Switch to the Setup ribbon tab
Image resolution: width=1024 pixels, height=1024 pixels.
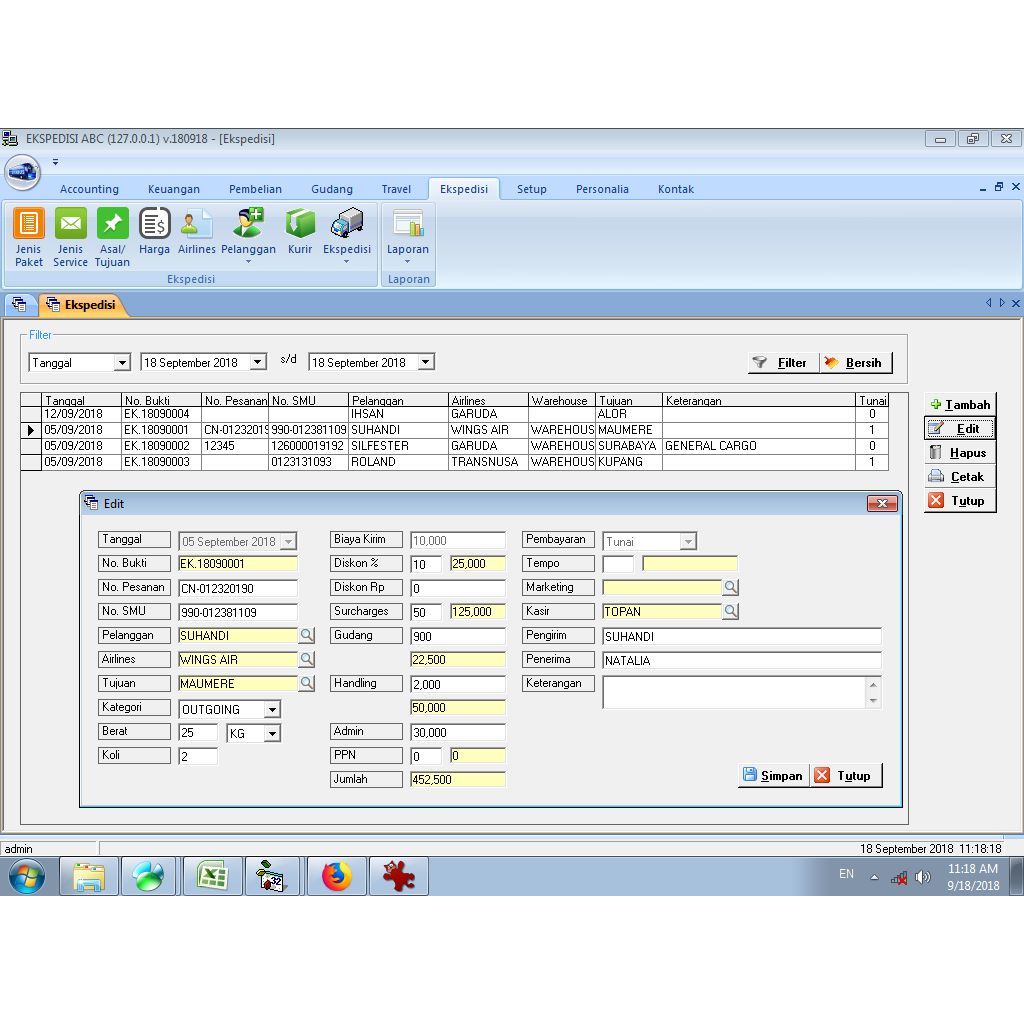point(531,188)
